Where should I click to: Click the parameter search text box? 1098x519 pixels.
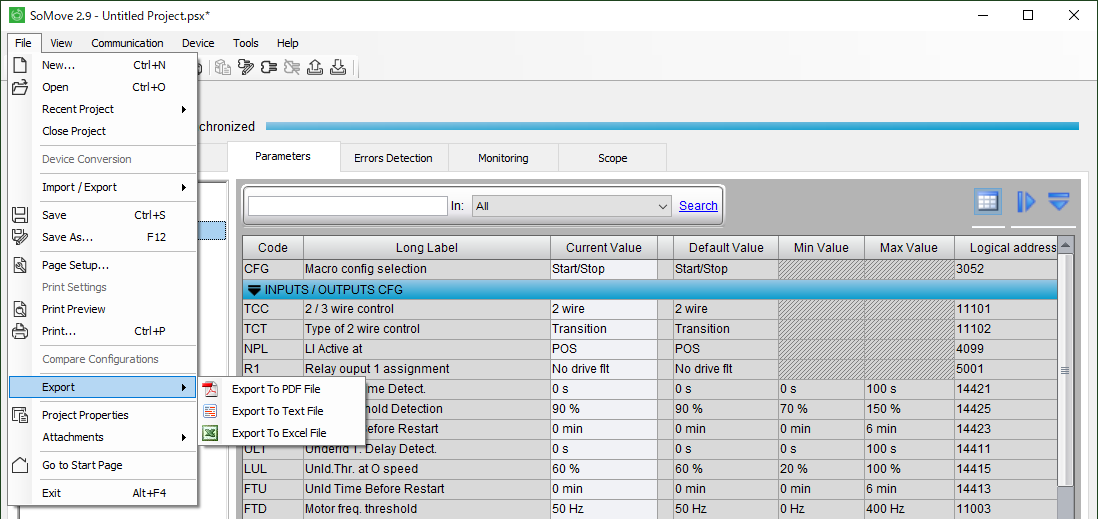click(x=347, y=206)
